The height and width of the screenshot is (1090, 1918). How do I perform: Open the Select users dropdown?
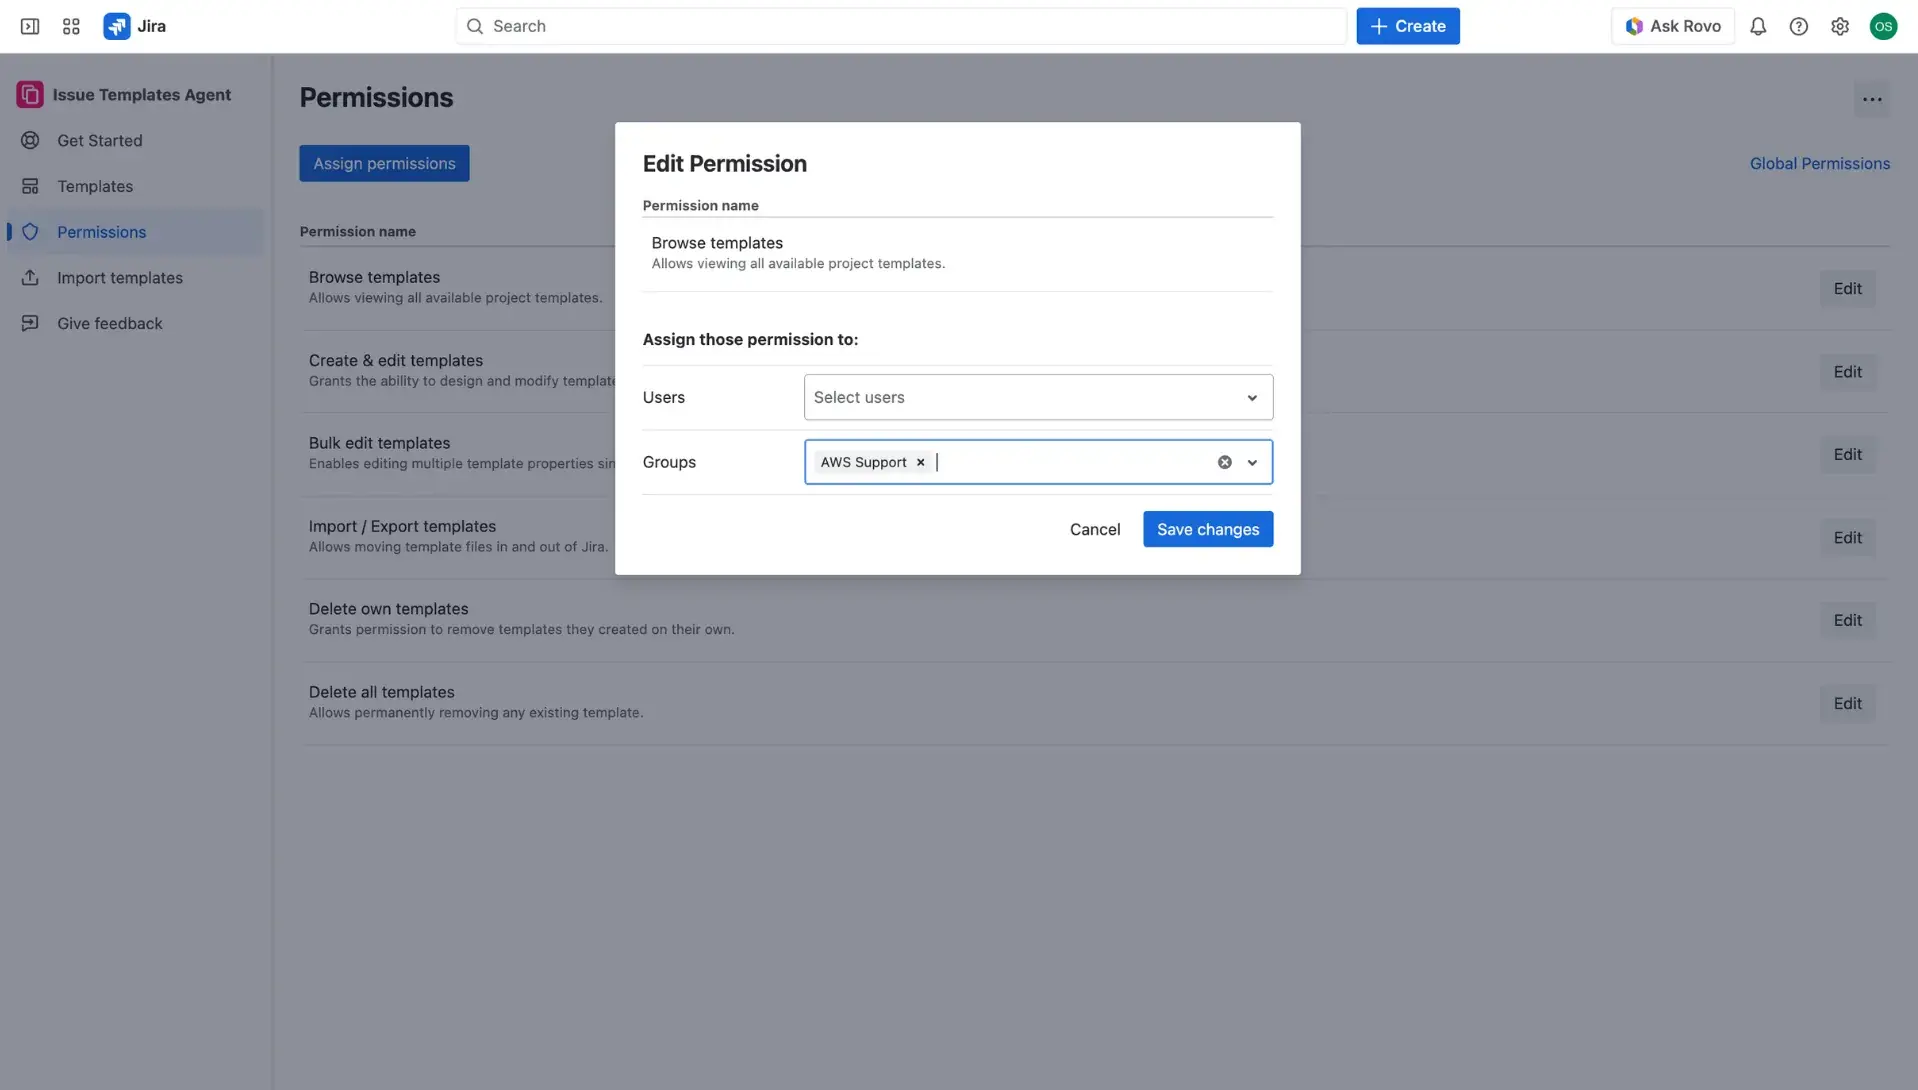point(1037,397)
